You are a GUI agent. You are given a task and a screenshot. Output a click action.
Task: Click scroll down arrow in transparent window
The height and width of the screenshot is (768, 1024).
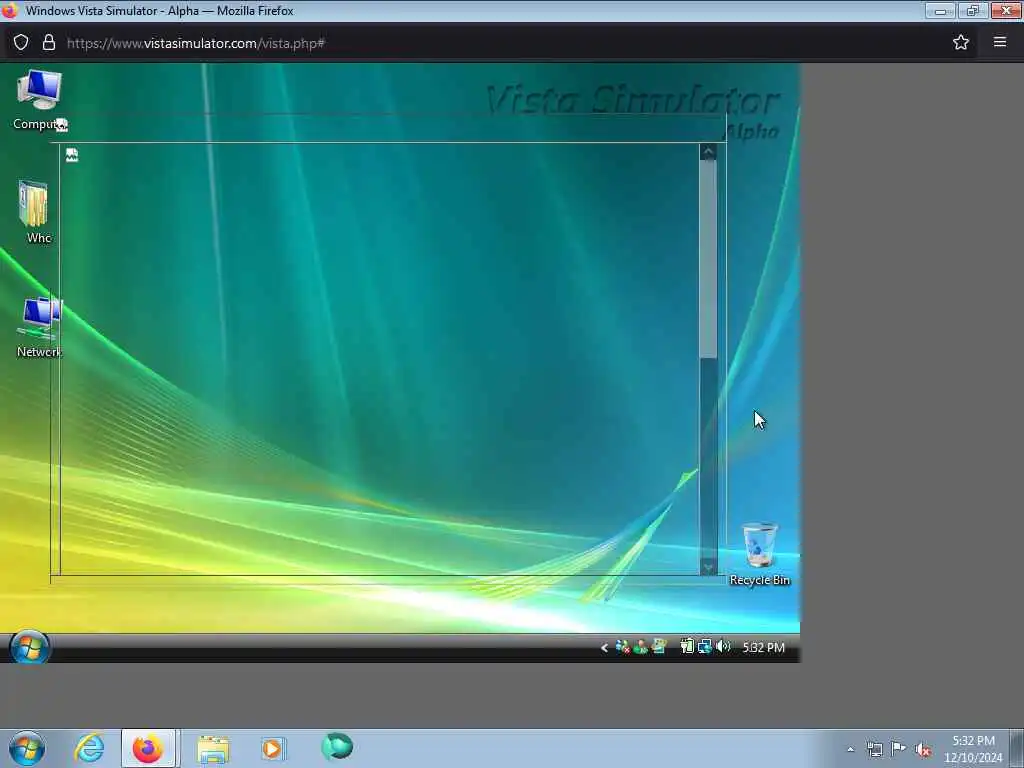pyautogui.click(x=709, y=567)
